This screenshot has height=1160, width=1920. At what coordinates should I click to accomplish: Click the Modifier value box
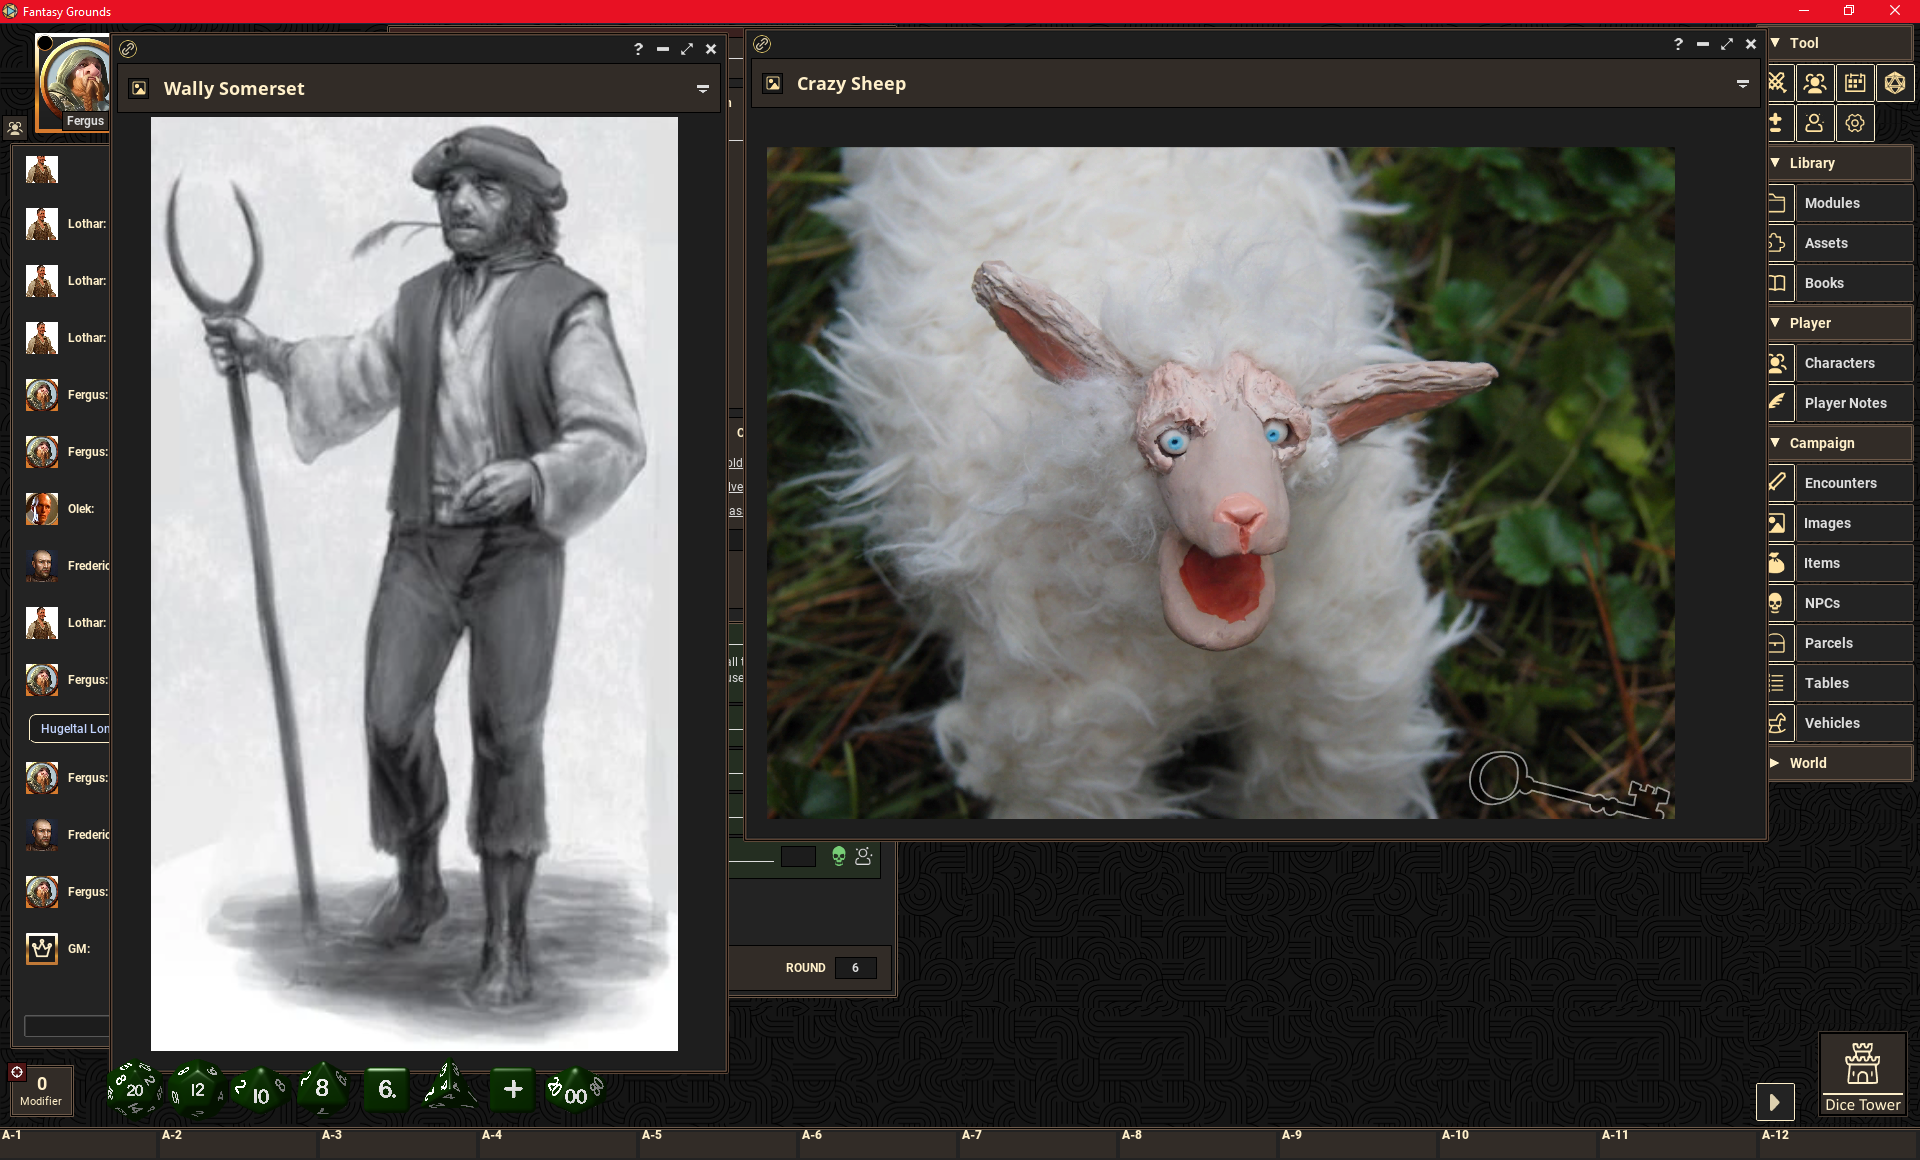(41, 1085)
